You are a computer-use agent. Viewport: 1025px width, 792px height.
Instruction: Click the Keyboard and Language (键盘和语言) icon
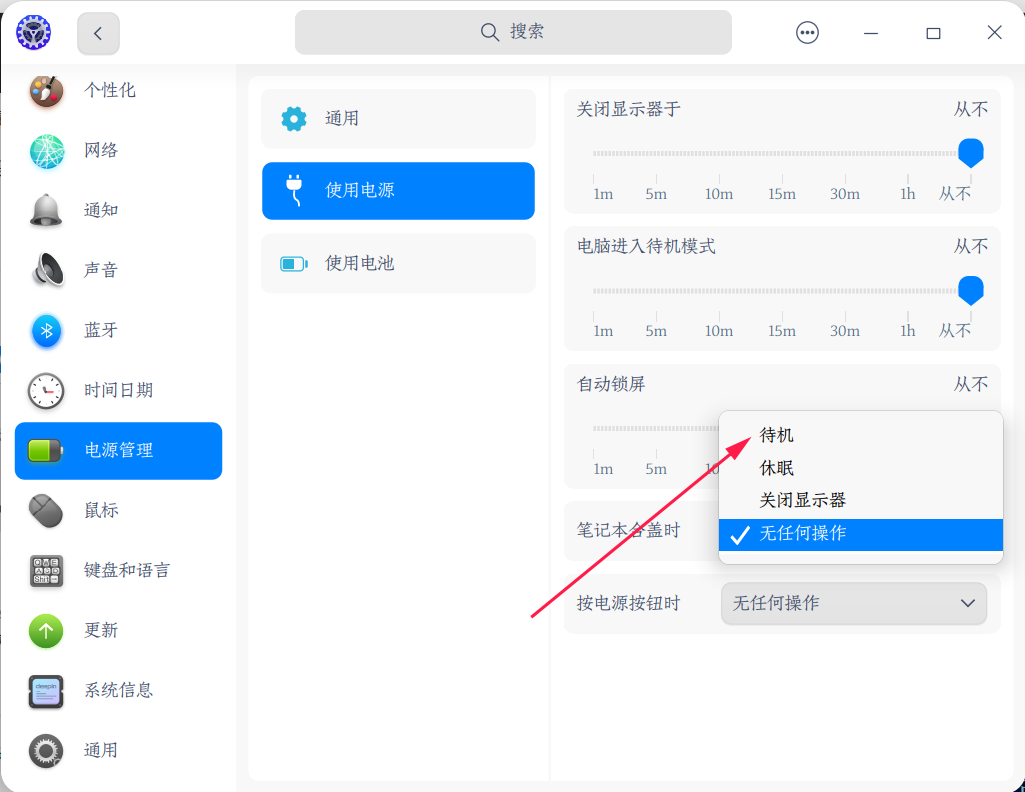[x=46, y=570]
